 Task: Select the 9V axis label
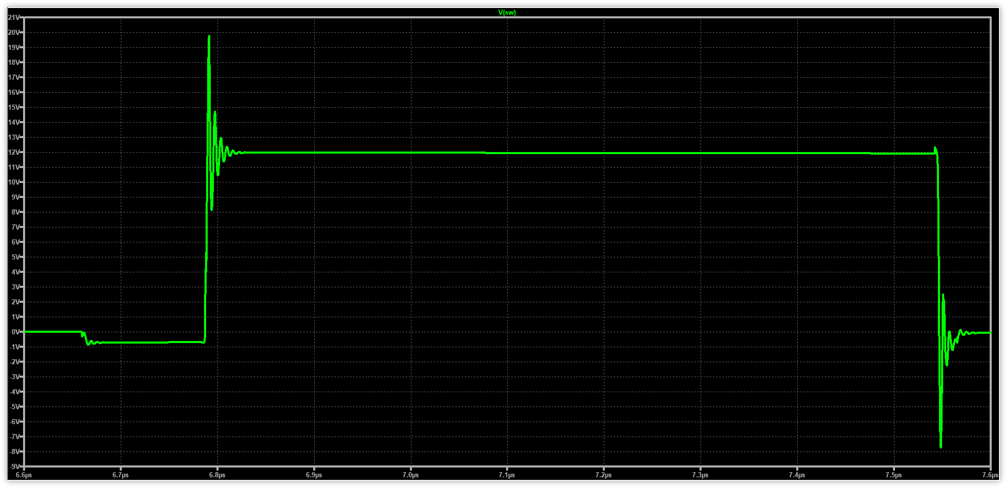point(15,197)
